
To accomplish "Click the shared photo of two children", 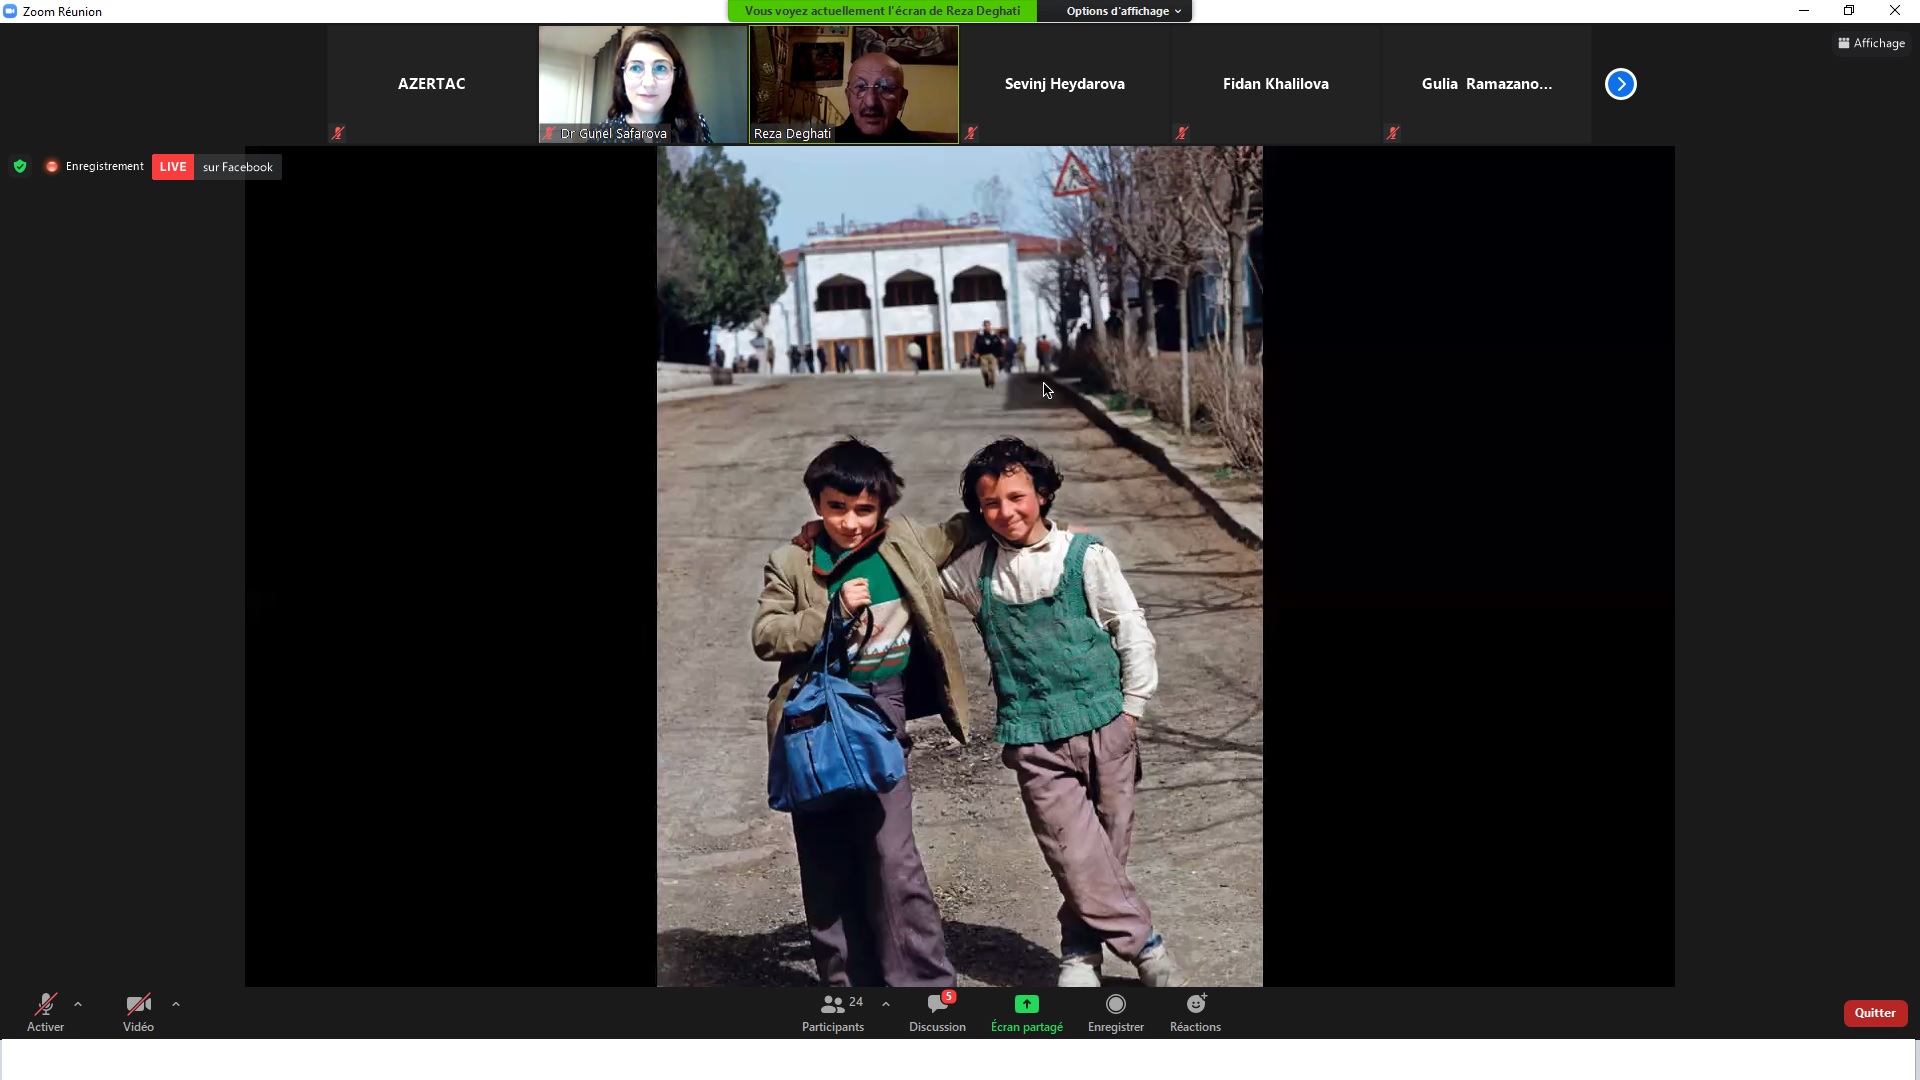I will [960, 566].
